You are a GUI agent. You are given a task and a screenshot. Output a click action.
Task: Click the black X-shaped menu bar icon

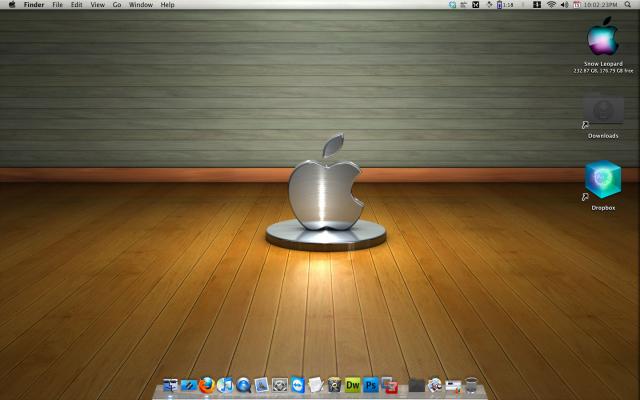[476, 5]
